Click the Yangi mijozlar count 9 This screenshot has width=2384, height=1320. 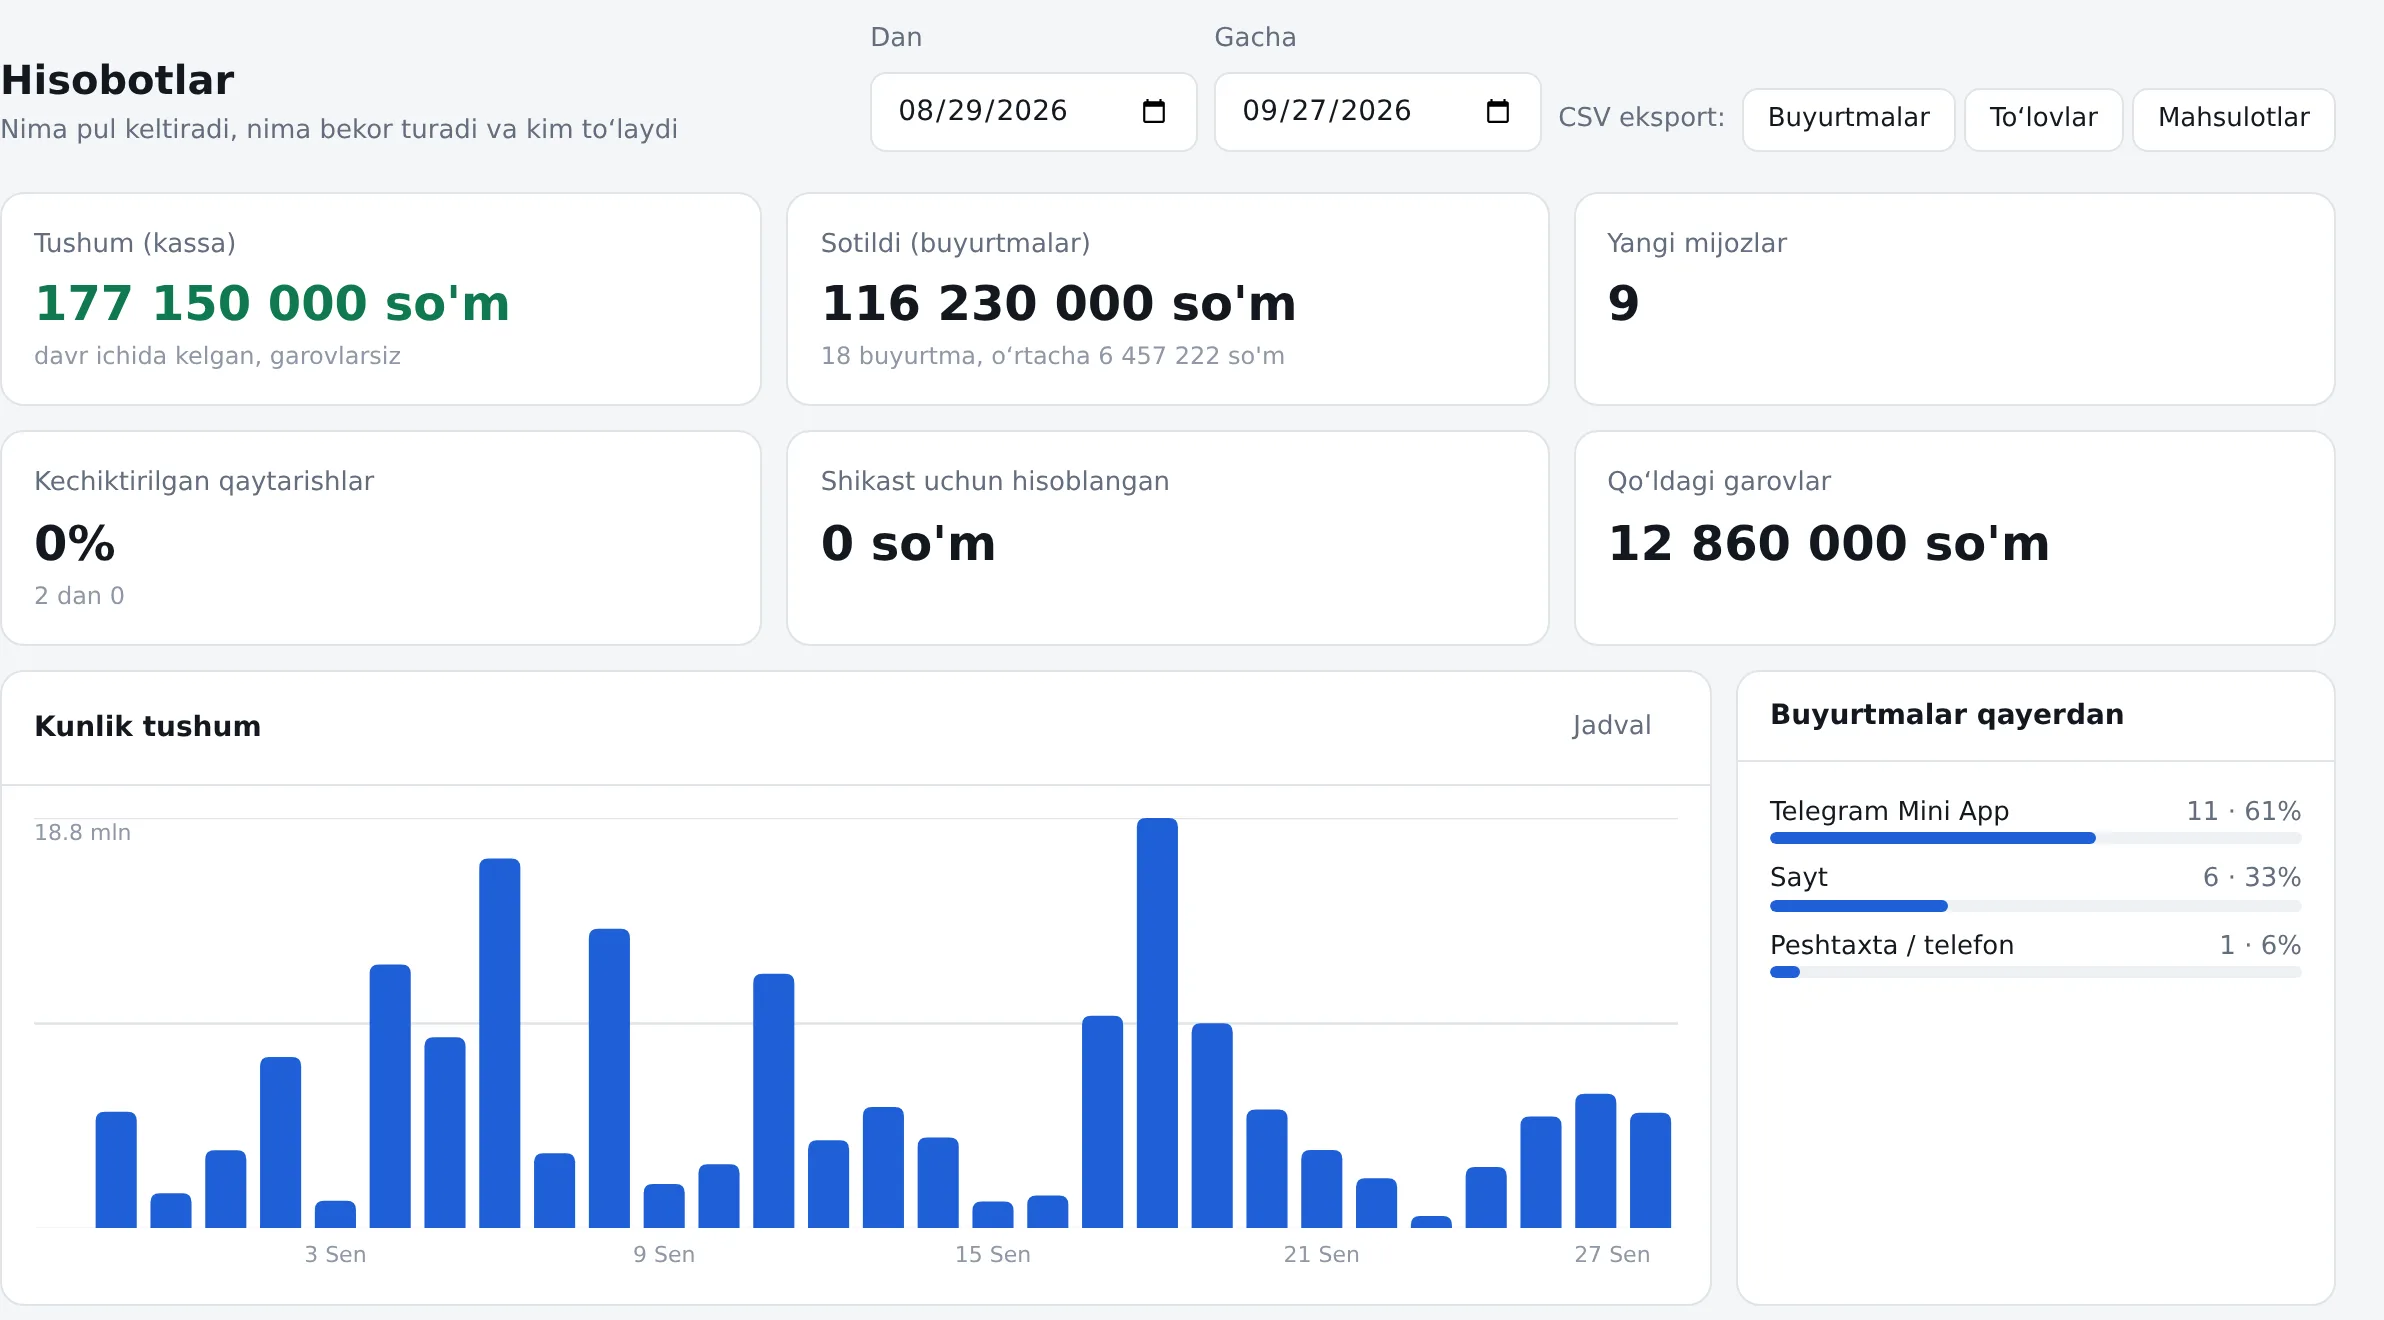click(x=1623, y=303)
